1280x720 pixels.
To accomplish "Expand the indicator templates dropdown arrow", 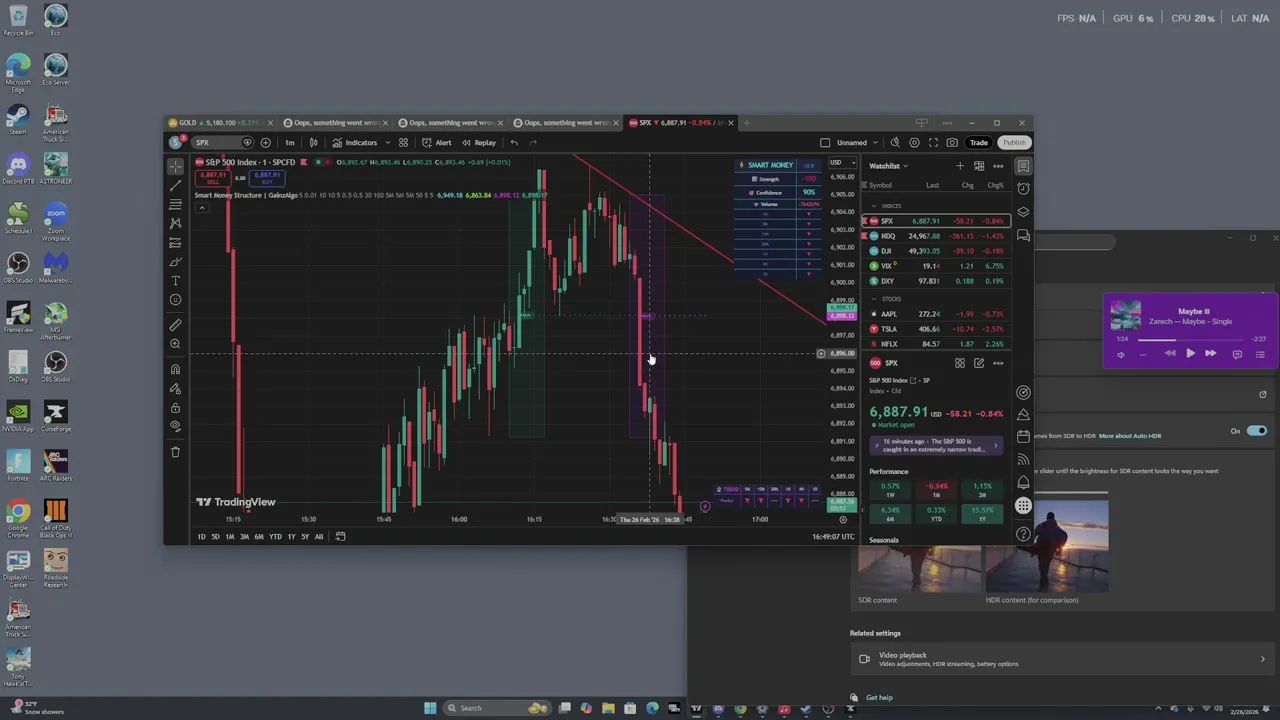I will click(x=387, y=142).
